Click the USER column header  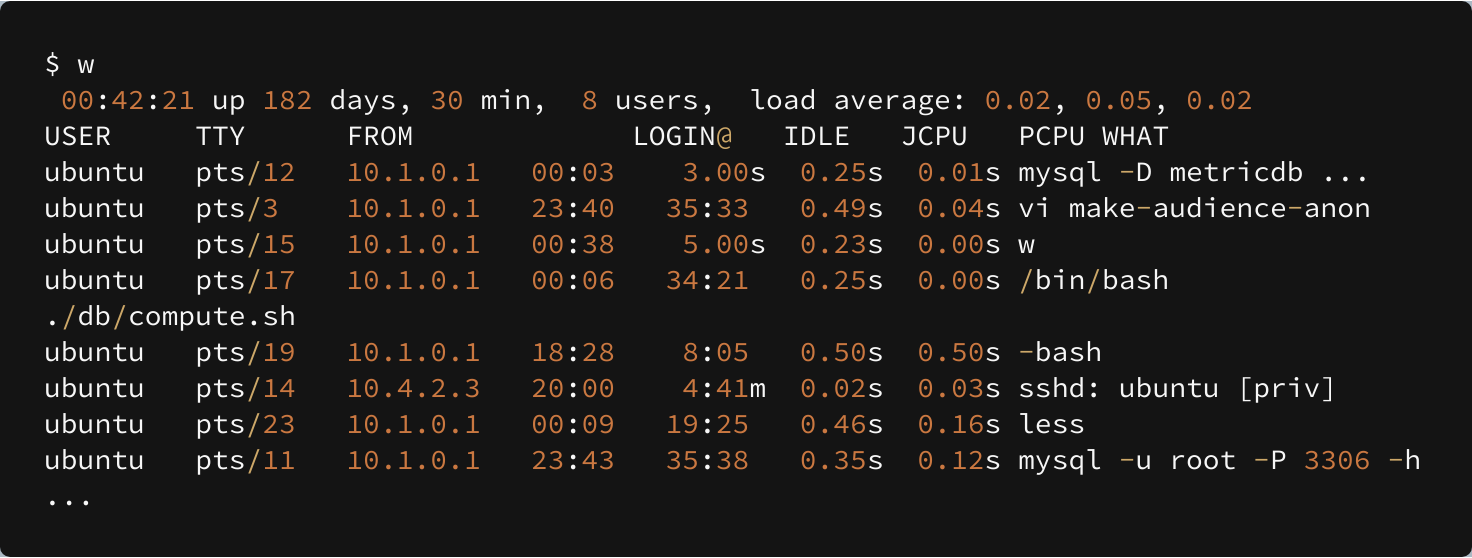(78, 136)
